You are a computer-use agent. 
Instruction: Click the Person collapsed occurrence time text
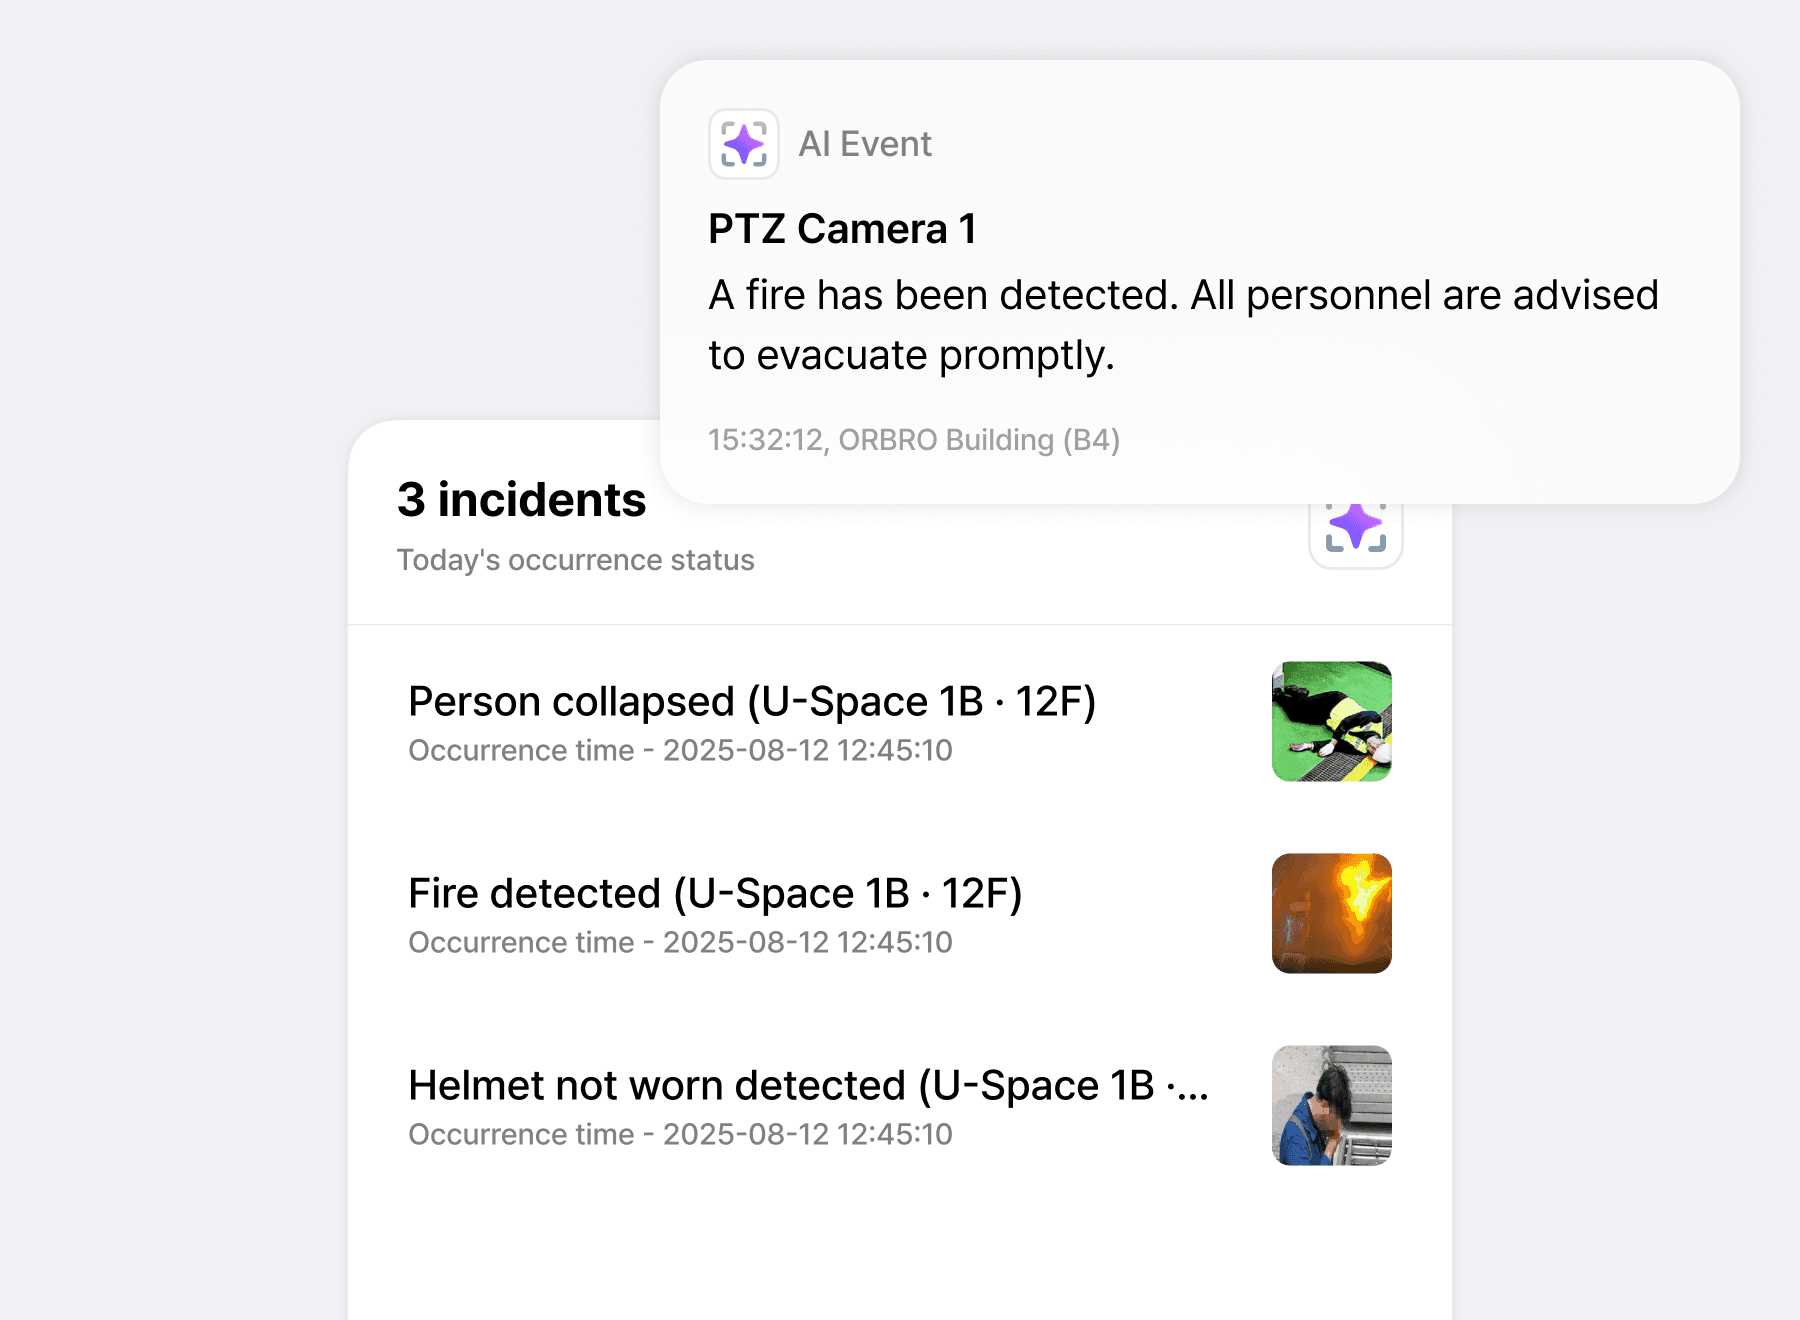tap(680, 750)
